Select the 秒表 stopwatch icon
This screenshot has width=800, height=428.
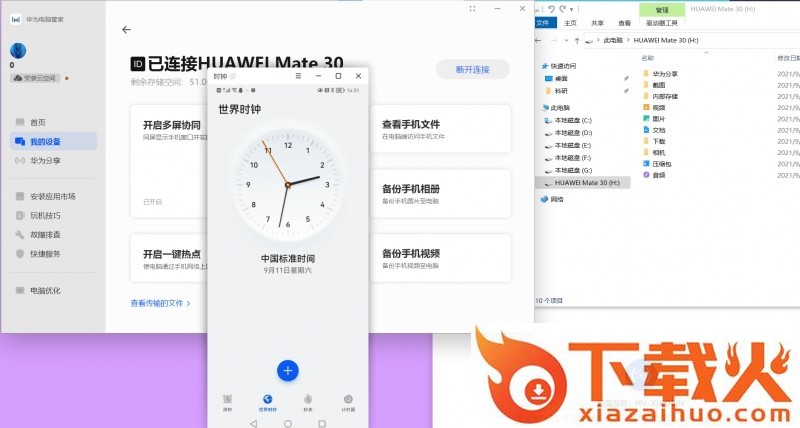pos(308,399)
